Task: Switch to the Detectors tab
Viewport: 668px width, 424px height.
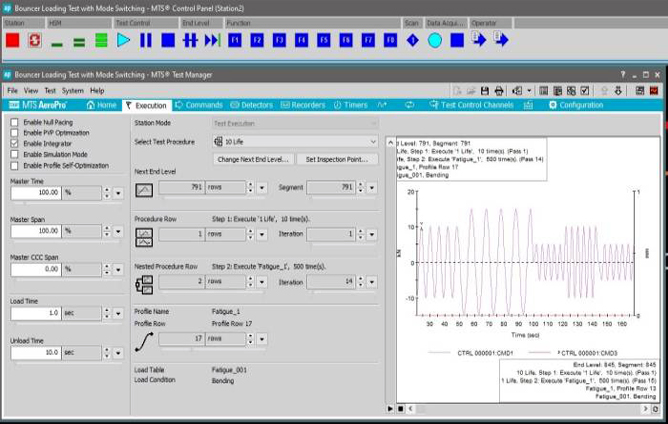Action: click(x=253, y=105)
